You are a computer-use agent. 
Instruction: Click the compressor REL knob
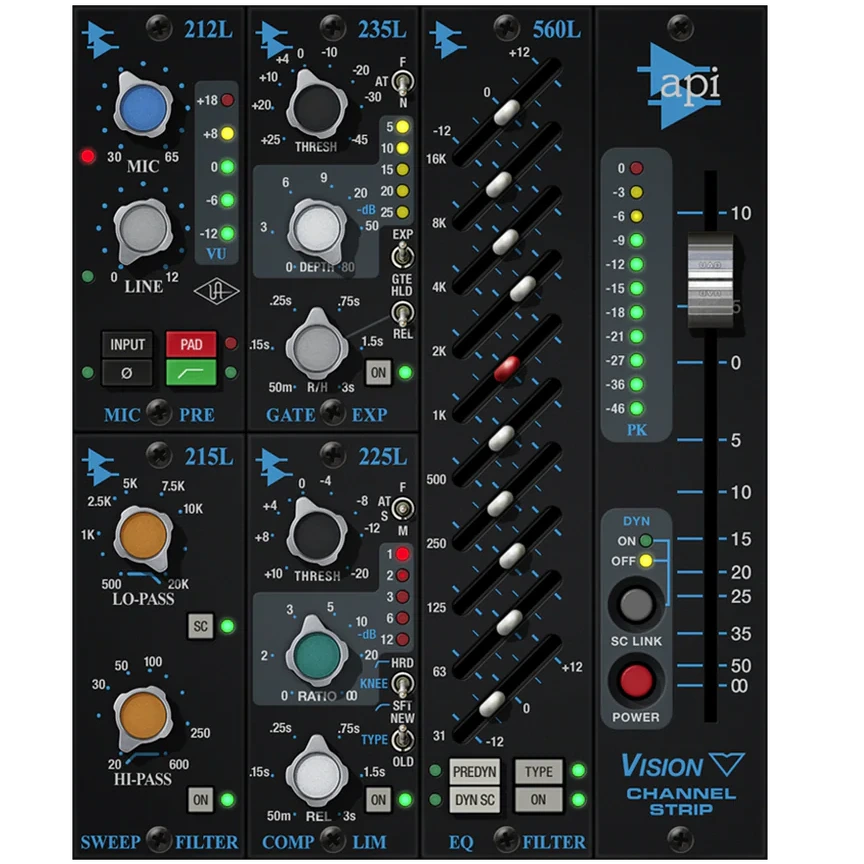click(x=317, y=773)
